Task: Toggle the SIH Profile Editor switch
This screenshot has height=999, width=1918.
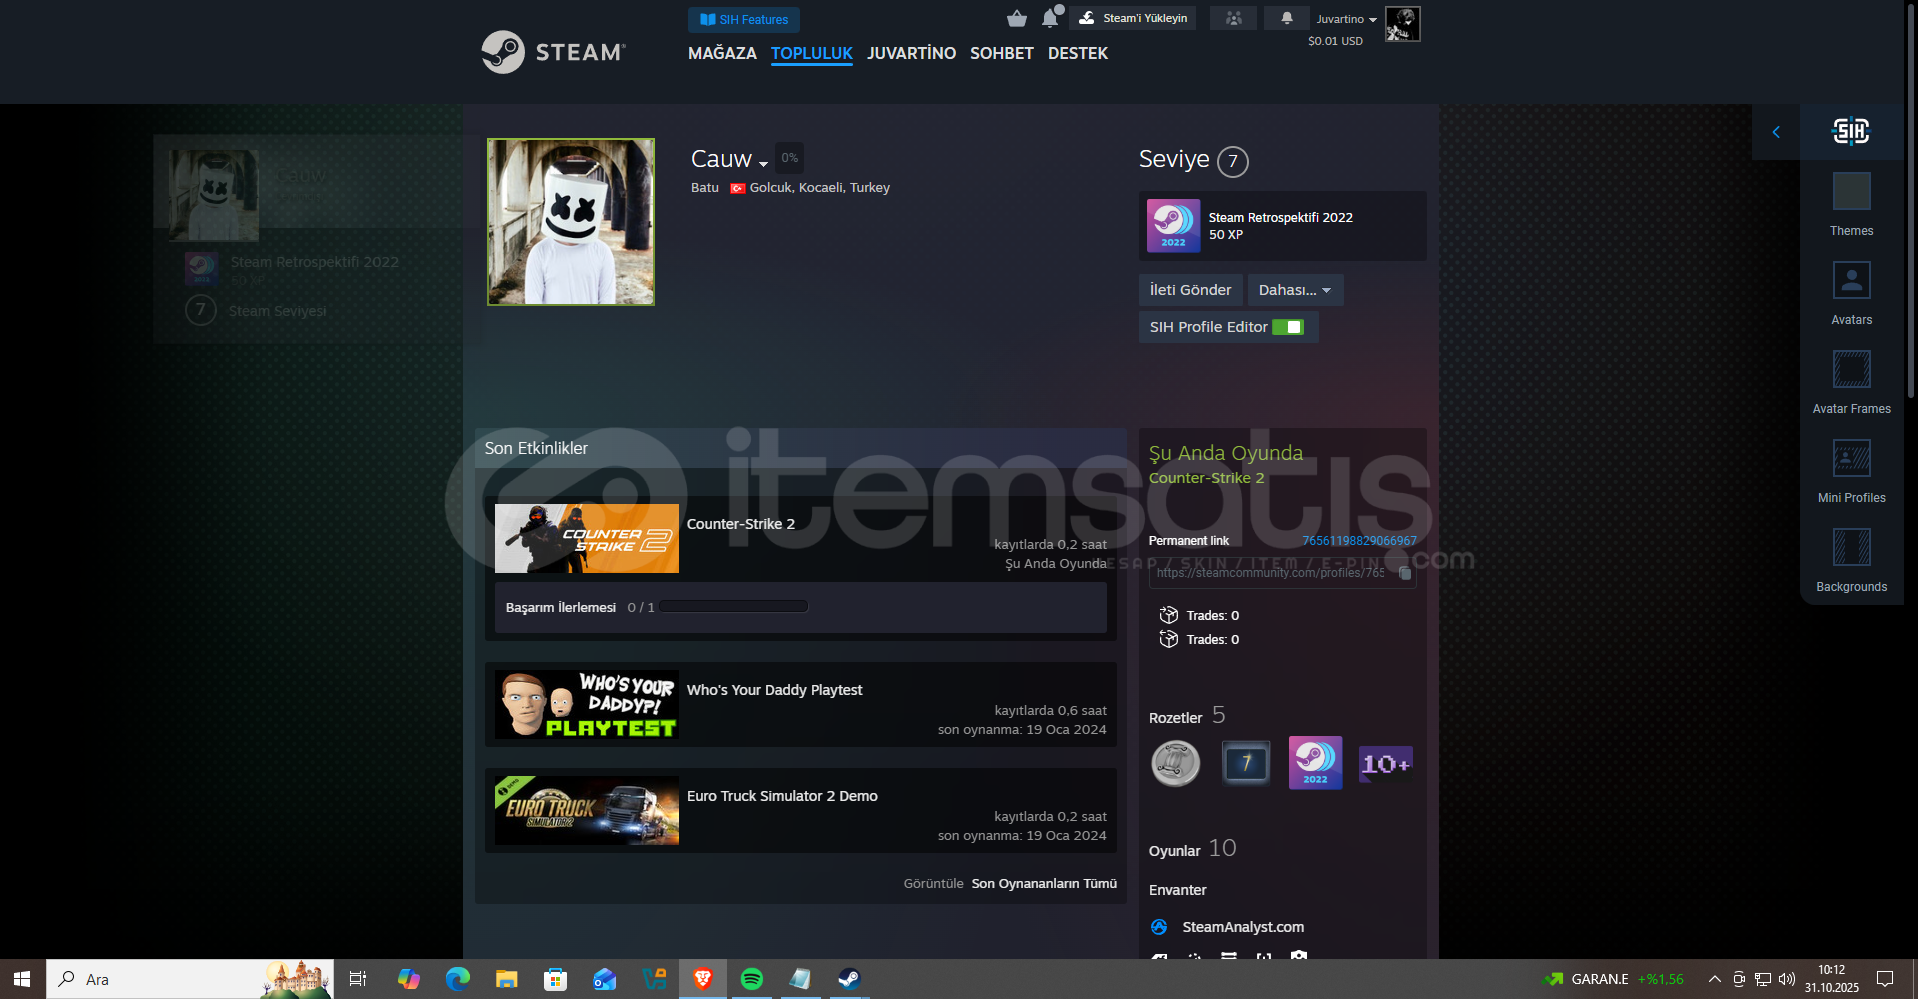Action: (x=1288, y=327)
